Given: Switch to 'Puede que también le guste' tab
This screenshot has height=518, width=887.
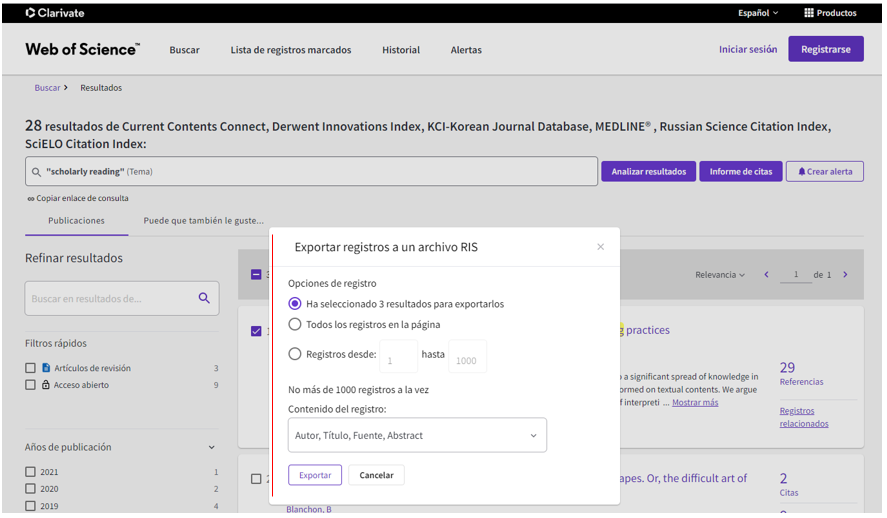Looking at the screenshot, I should [204, 221].
